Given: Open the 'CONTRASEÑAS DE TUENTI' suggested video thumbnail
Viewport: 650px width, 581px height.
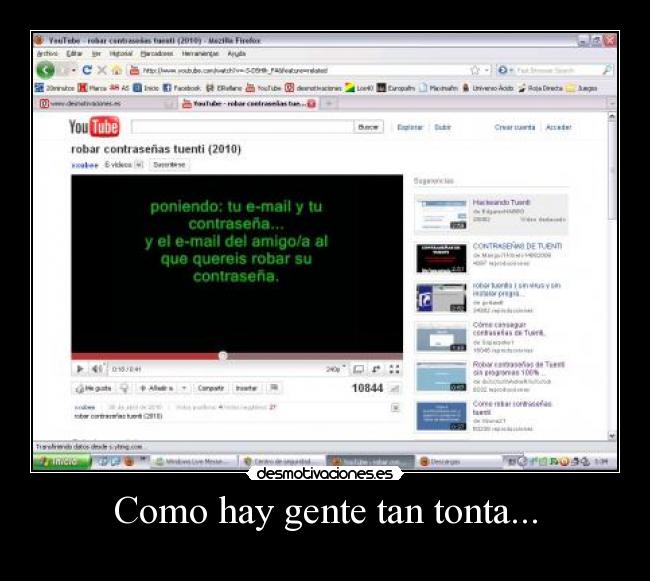Looking at the screenshot, I should (x=441, y=258).
